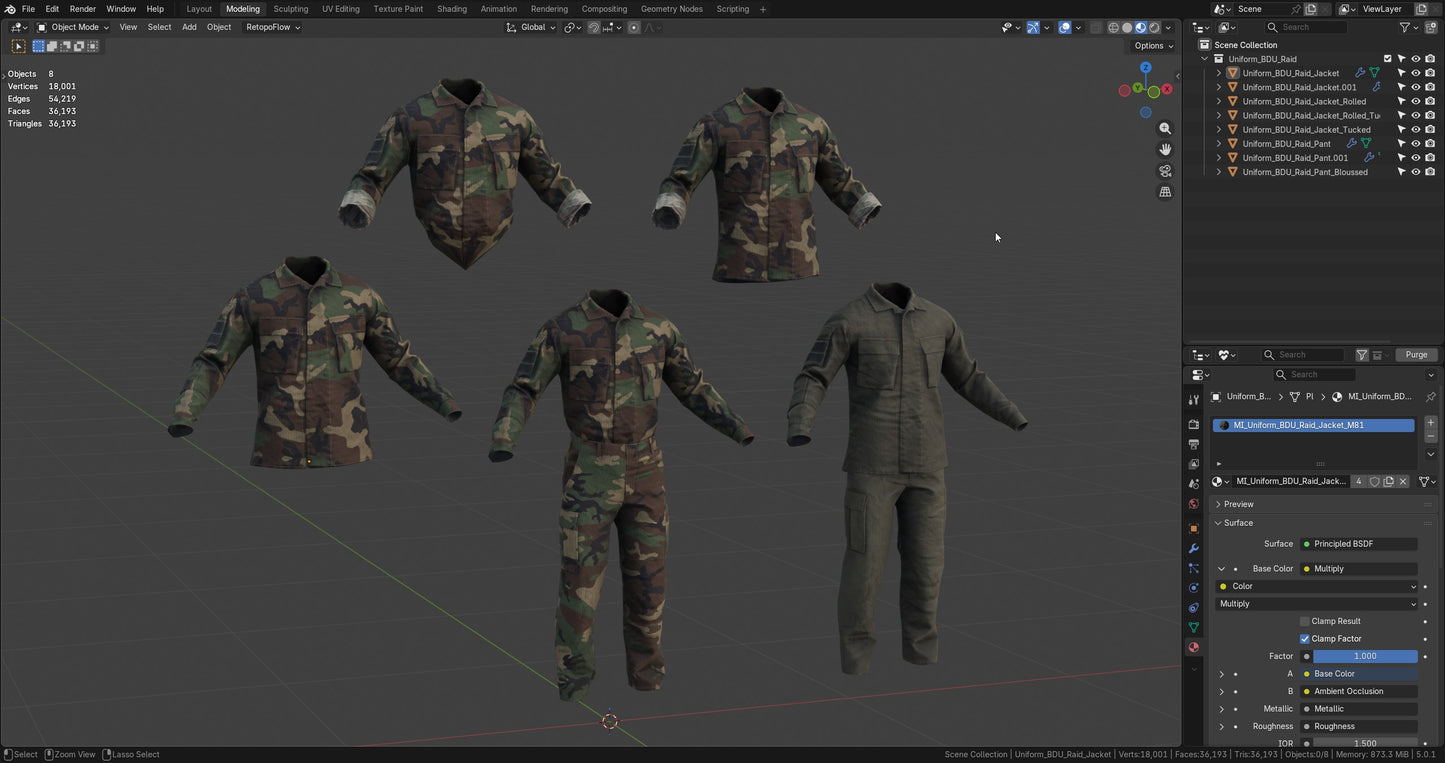Image resolution: width=1445 pixels, height=763 pixels.
Task: Select material preview shading sphere
Action: tap(1140, 27)
